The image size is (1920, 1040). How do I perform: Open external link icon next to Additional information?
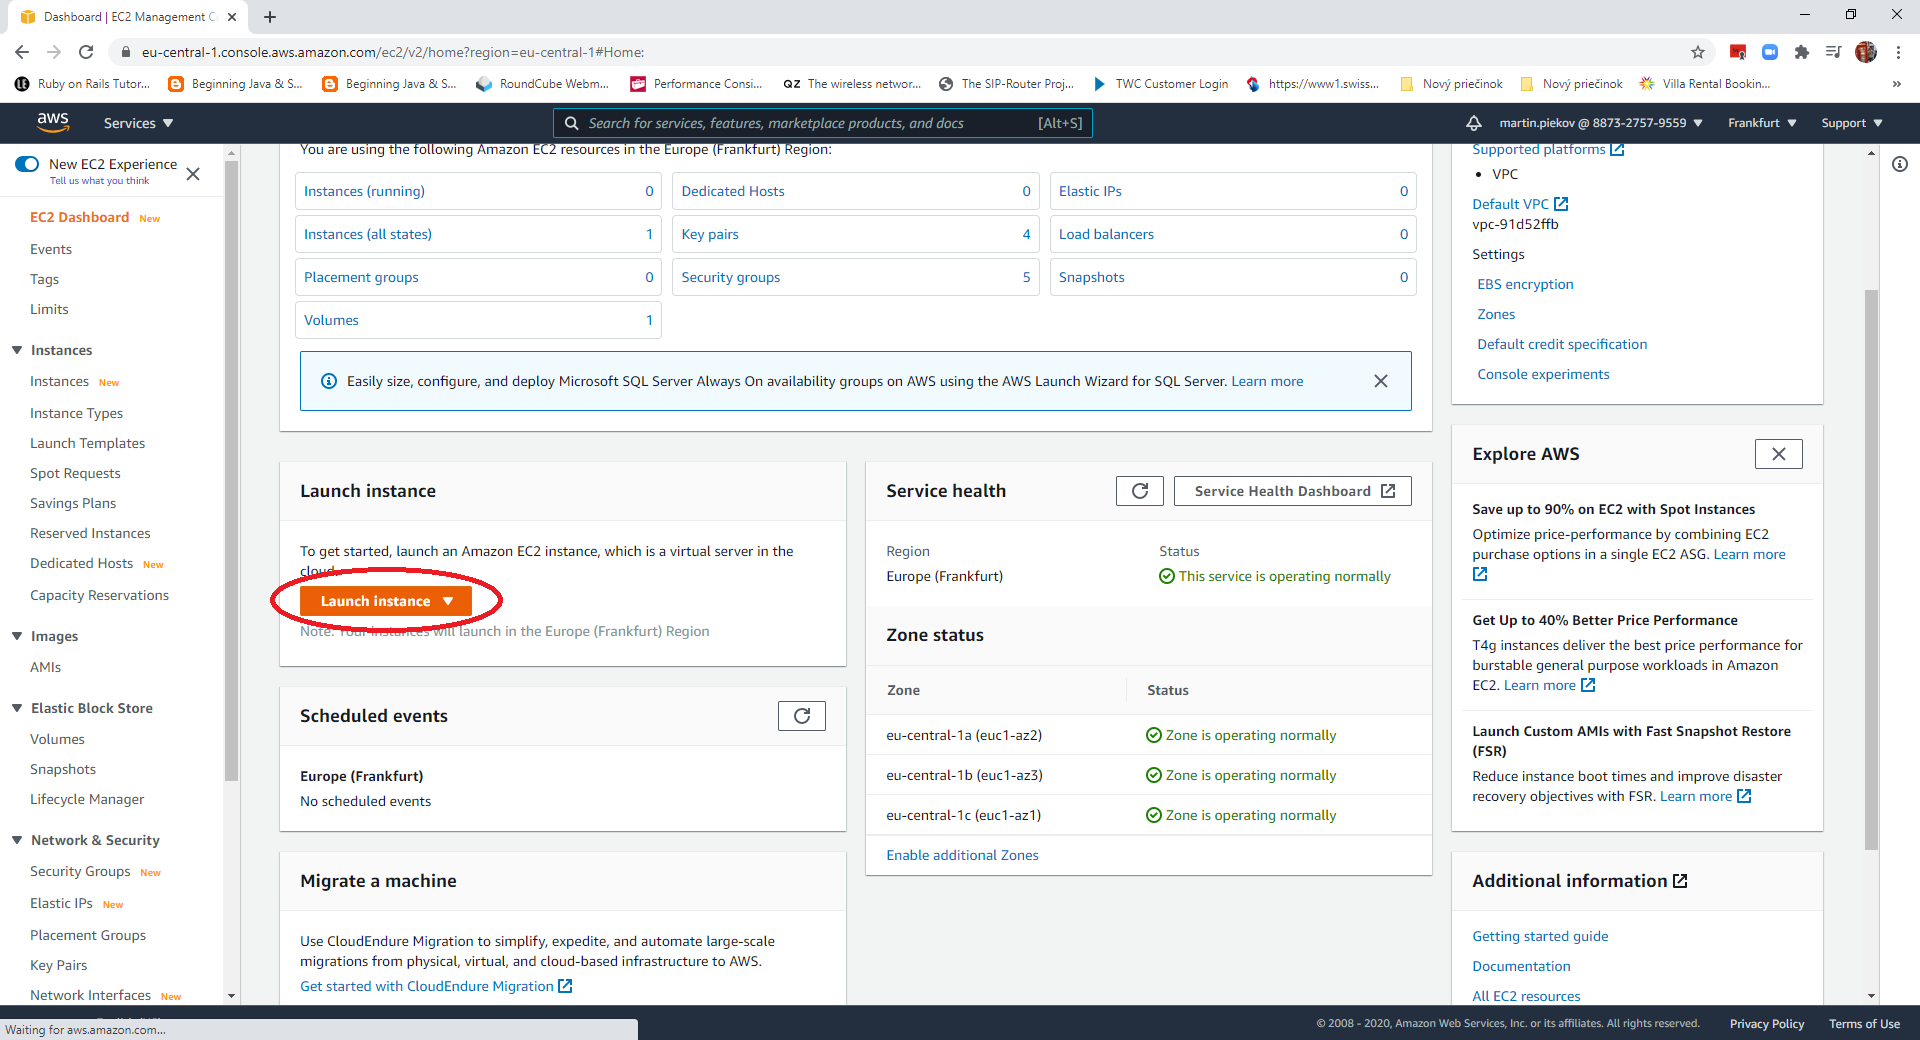[1680, 881]
